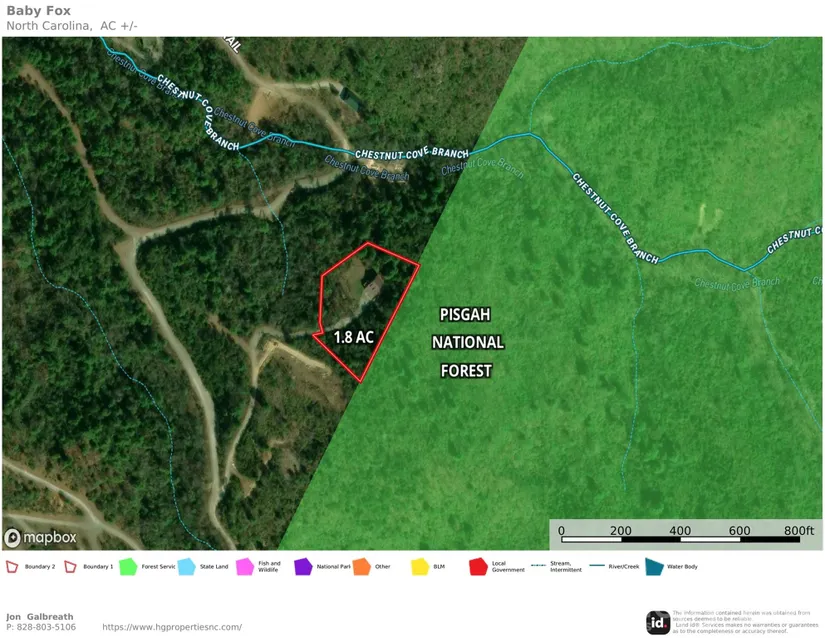Select the green Forest Service legend swatch
Viewport: 825px width, 638px height.
click(128, 567)
